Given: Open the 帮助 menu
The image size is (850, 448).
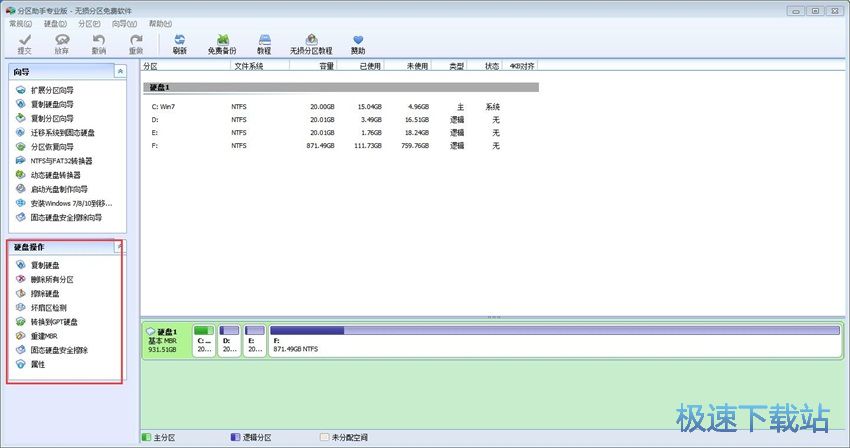Looking at the screenshot, I should 160,23.
